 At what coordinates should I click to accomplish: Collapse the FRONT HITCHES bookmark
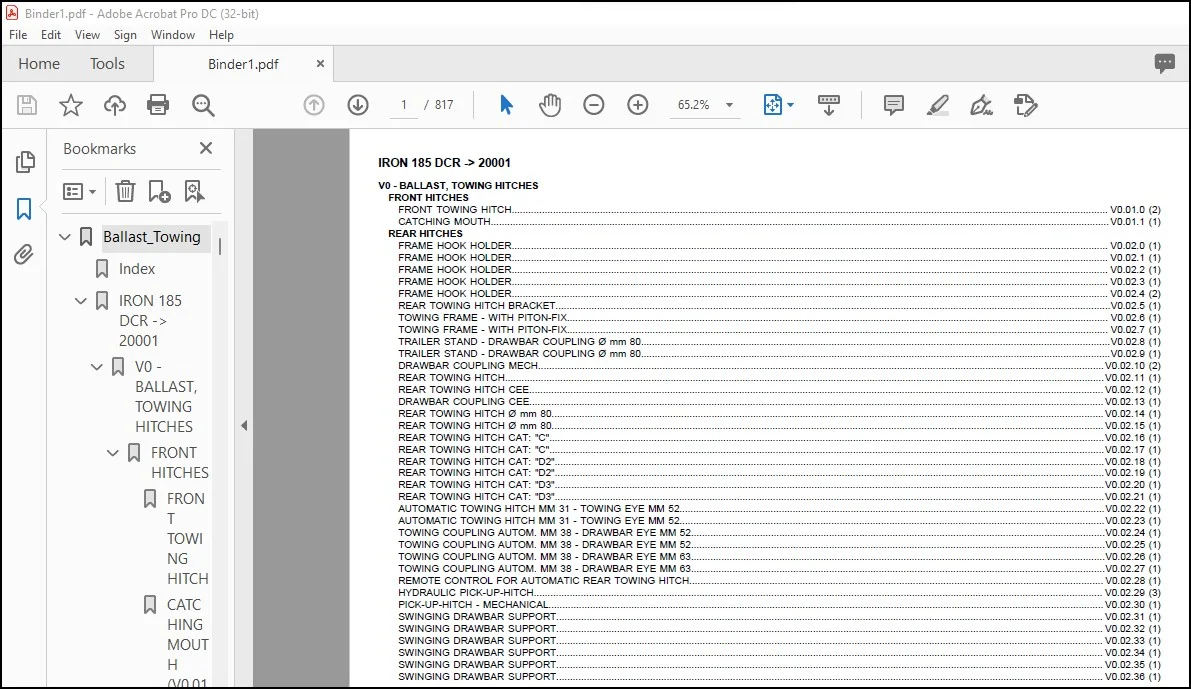click(112, 453)
